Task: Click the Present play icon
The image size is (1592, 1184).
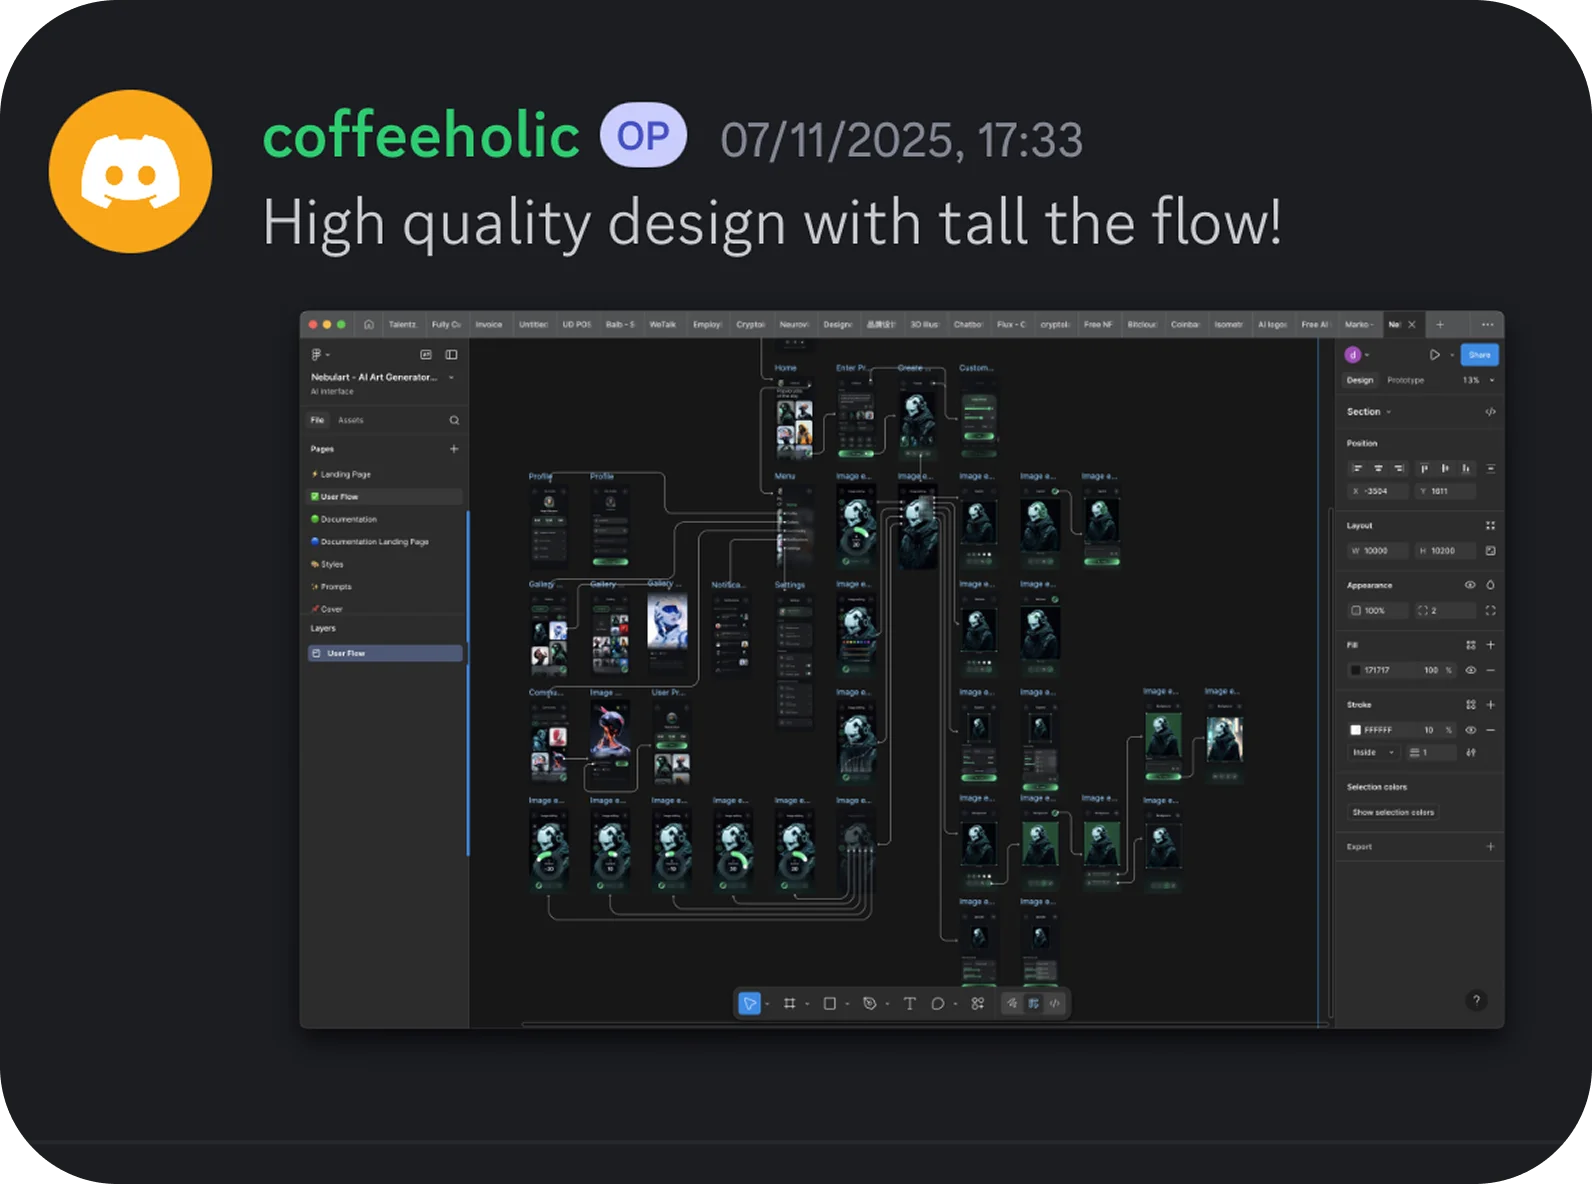Action: [x=1434, y=355]
